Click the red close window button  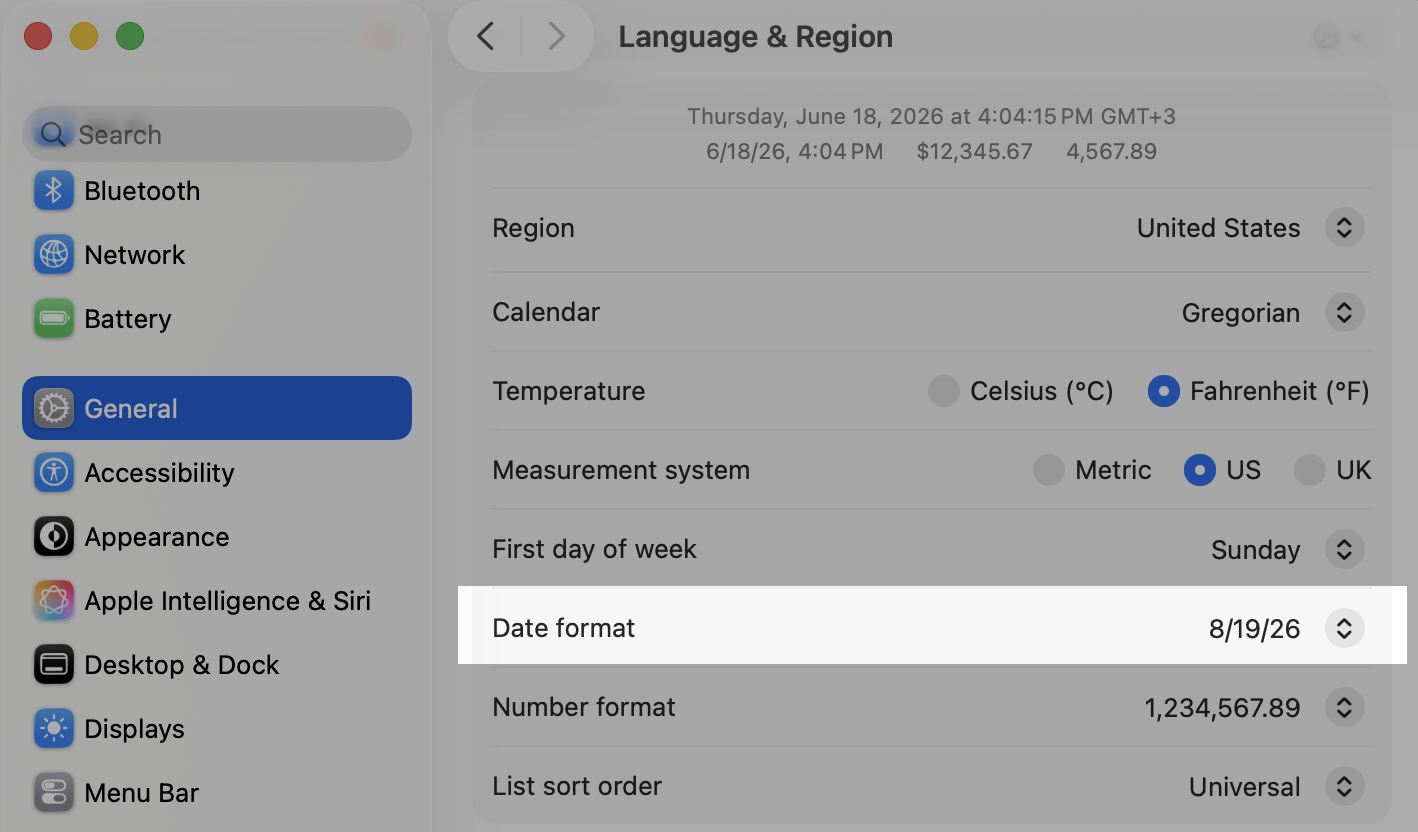pos(38,37)
